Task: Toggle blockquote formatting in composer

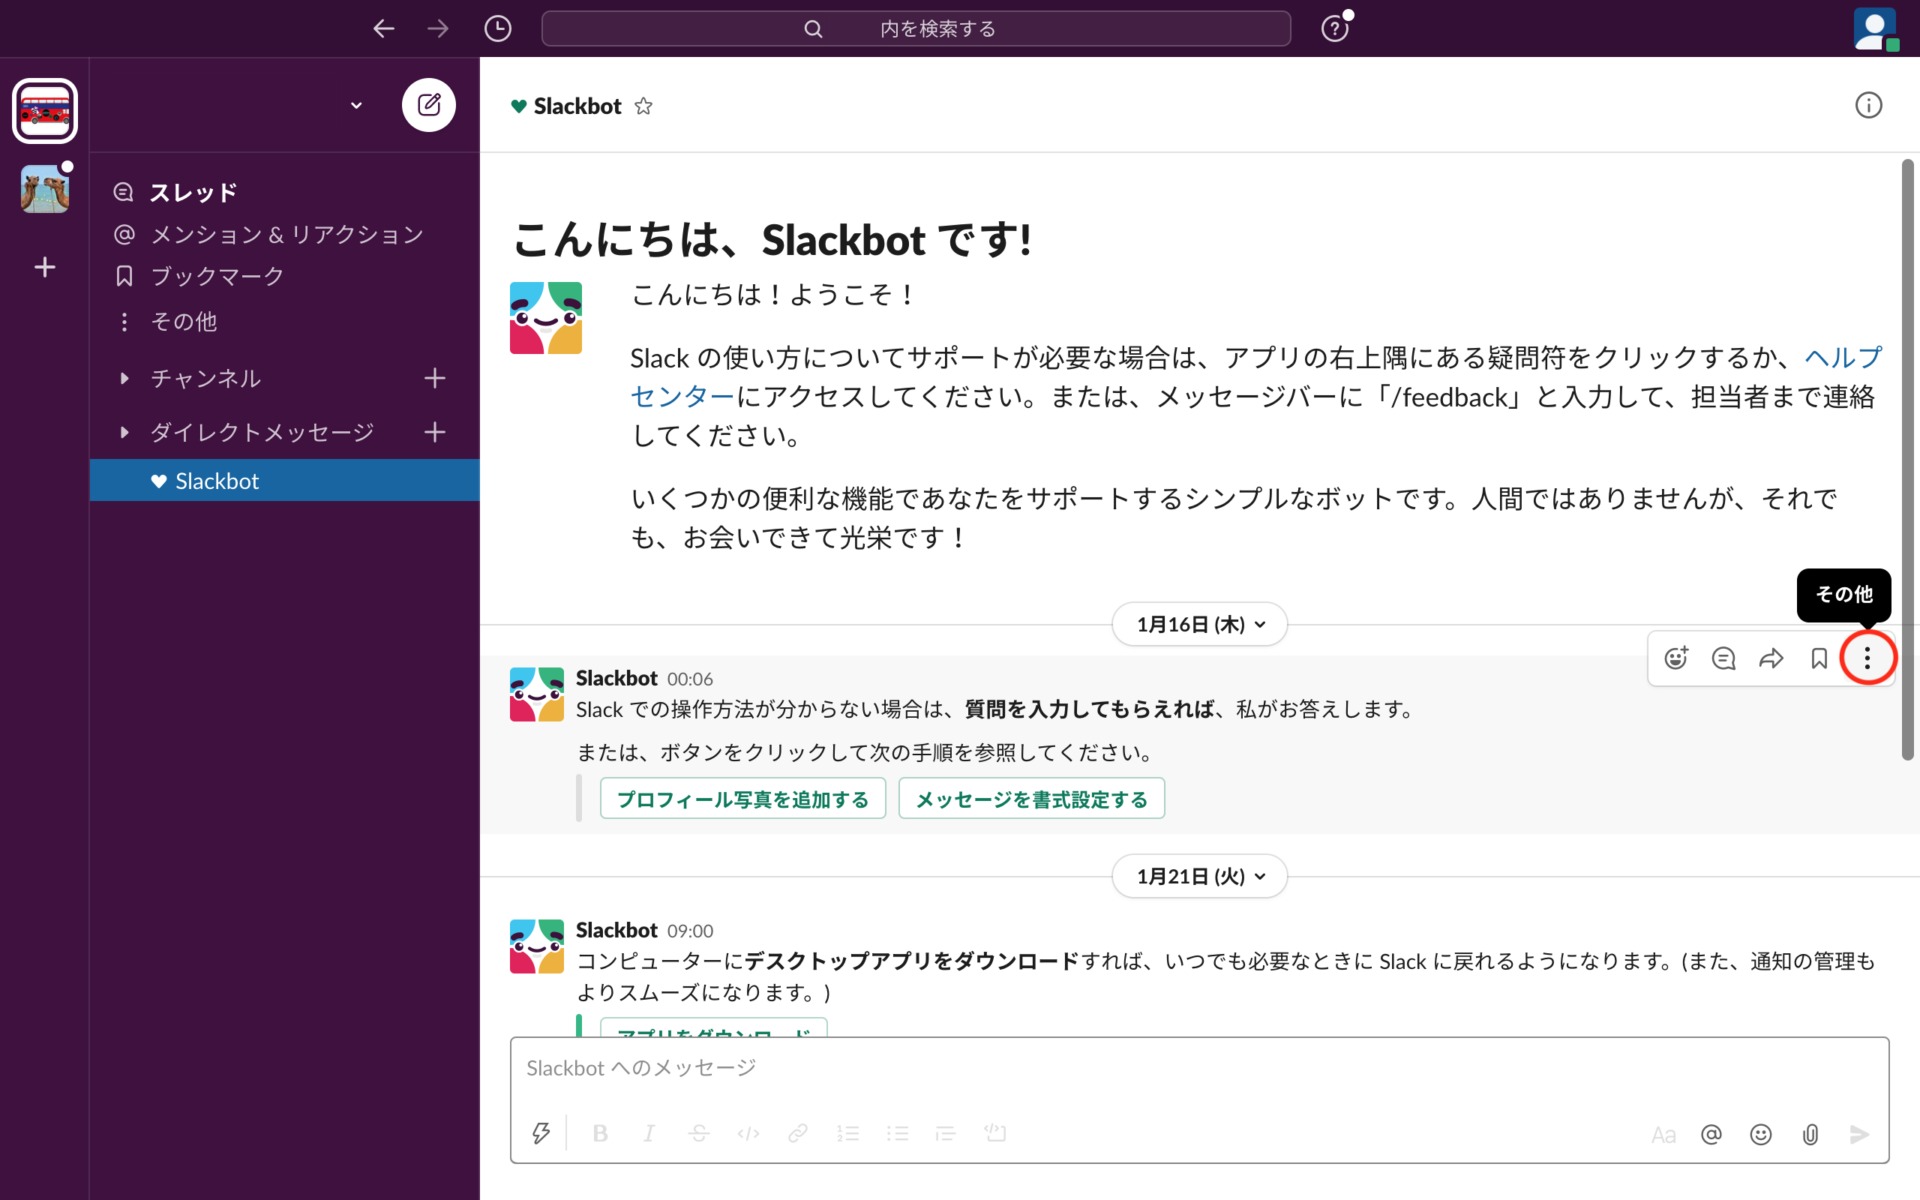Action: point(946,1133)
